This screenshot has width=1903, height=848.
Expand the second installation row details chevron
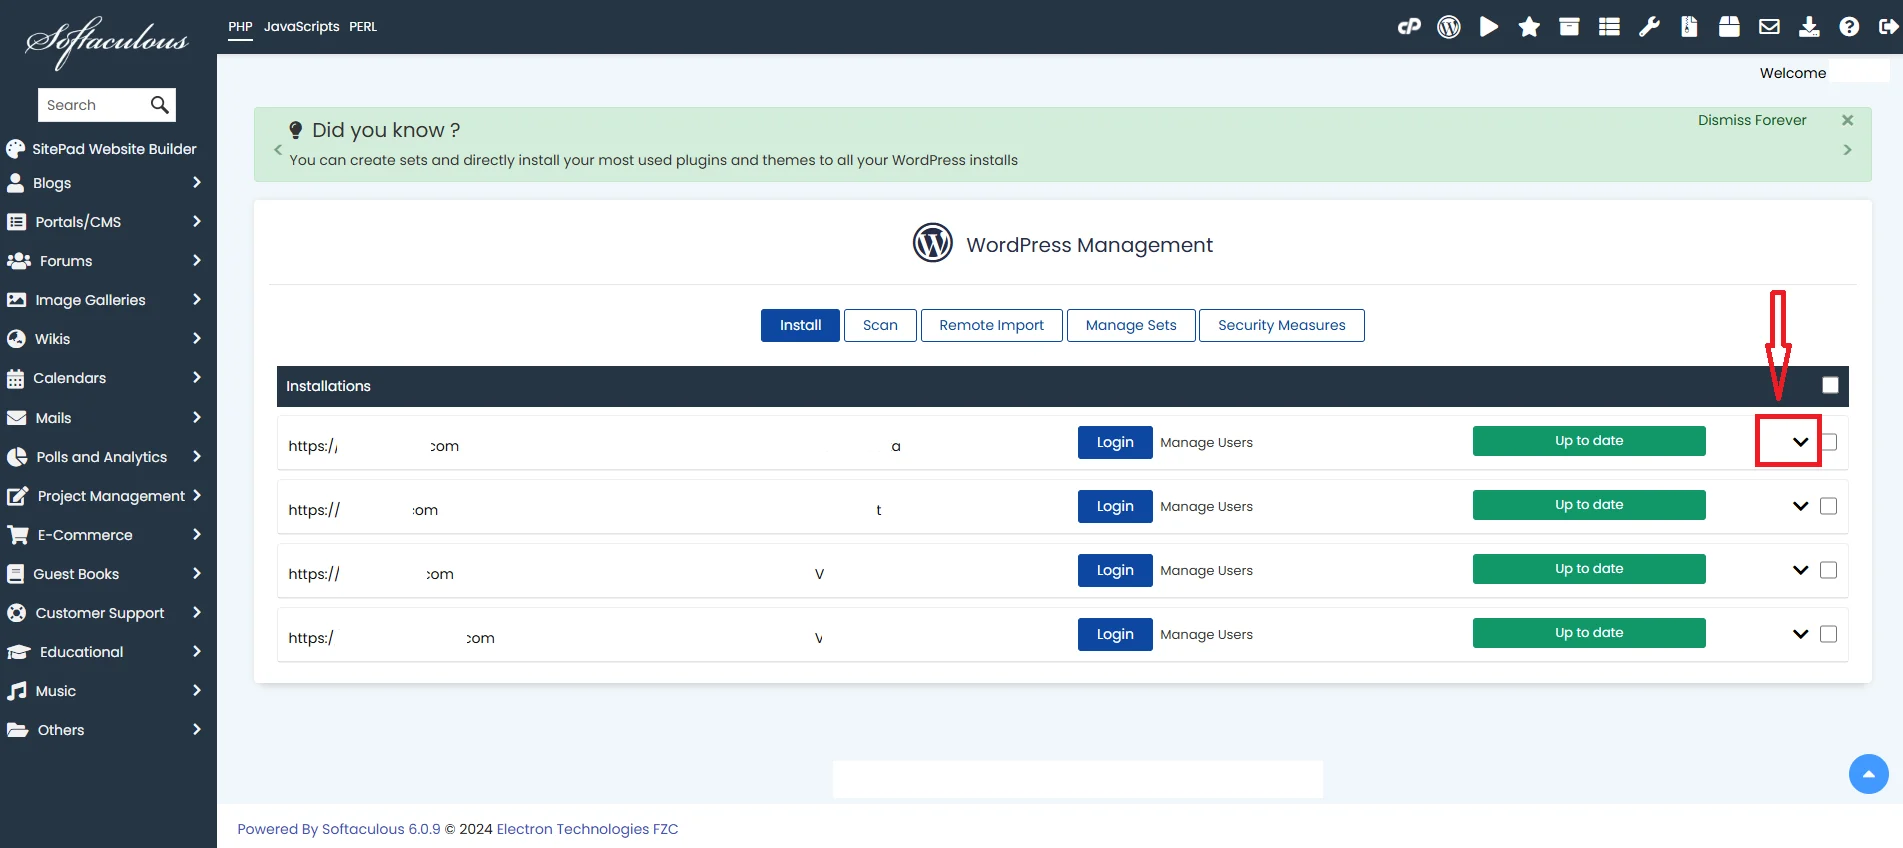[1800, 506]
